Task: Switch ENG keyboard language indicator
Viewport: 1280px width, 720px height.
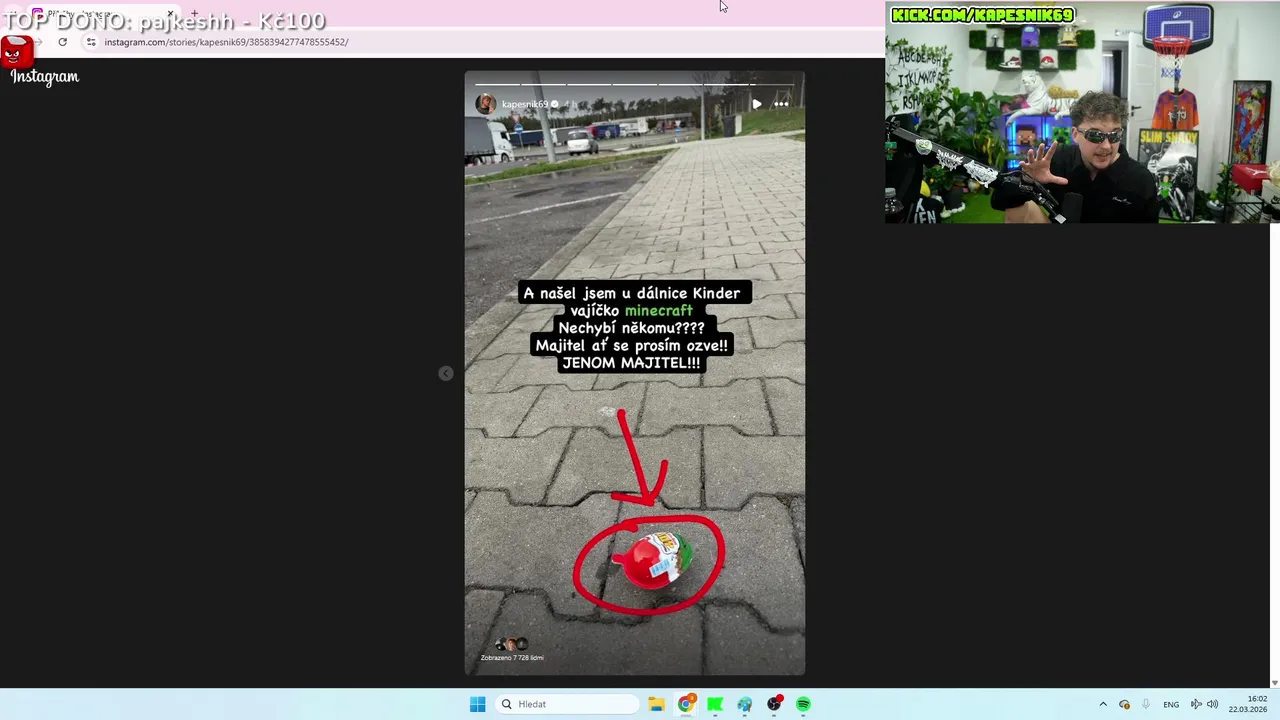Action: pyautogui.click(x=1171, y=704)
